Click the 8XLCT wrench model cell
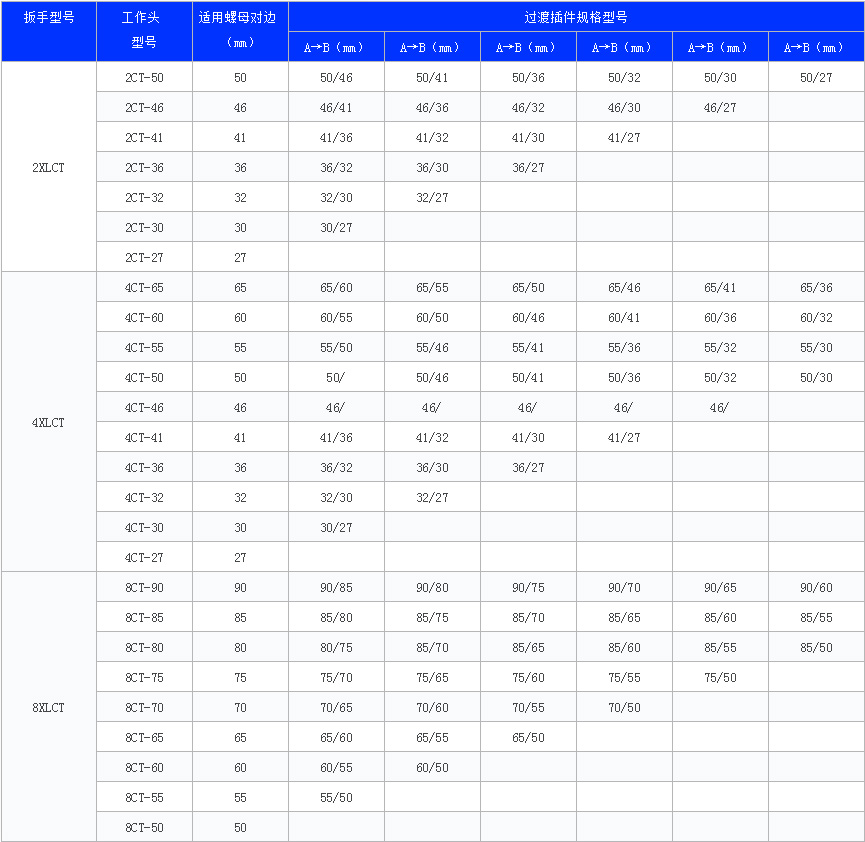Image resolution: width=865 pixels, height=842 pixels. (48, 707)
